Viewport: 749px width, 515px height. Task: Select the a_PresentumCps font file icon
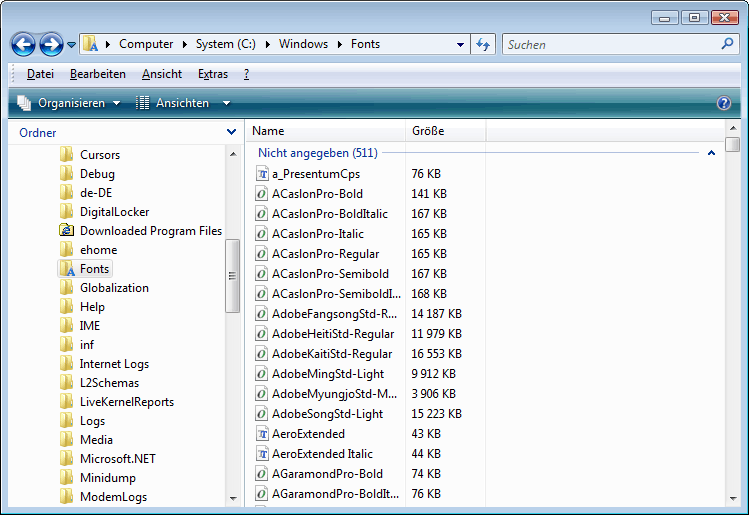[x=261, y=174]
